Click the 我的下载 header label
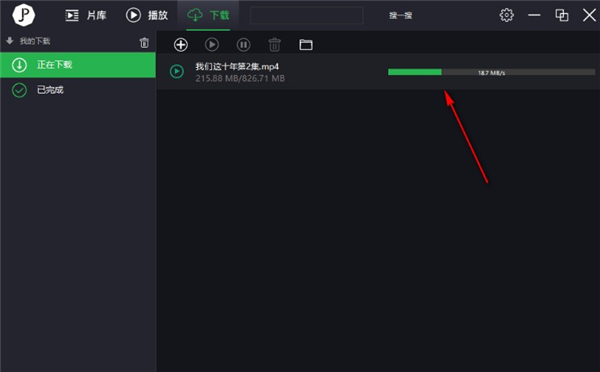 click(35, 41)
